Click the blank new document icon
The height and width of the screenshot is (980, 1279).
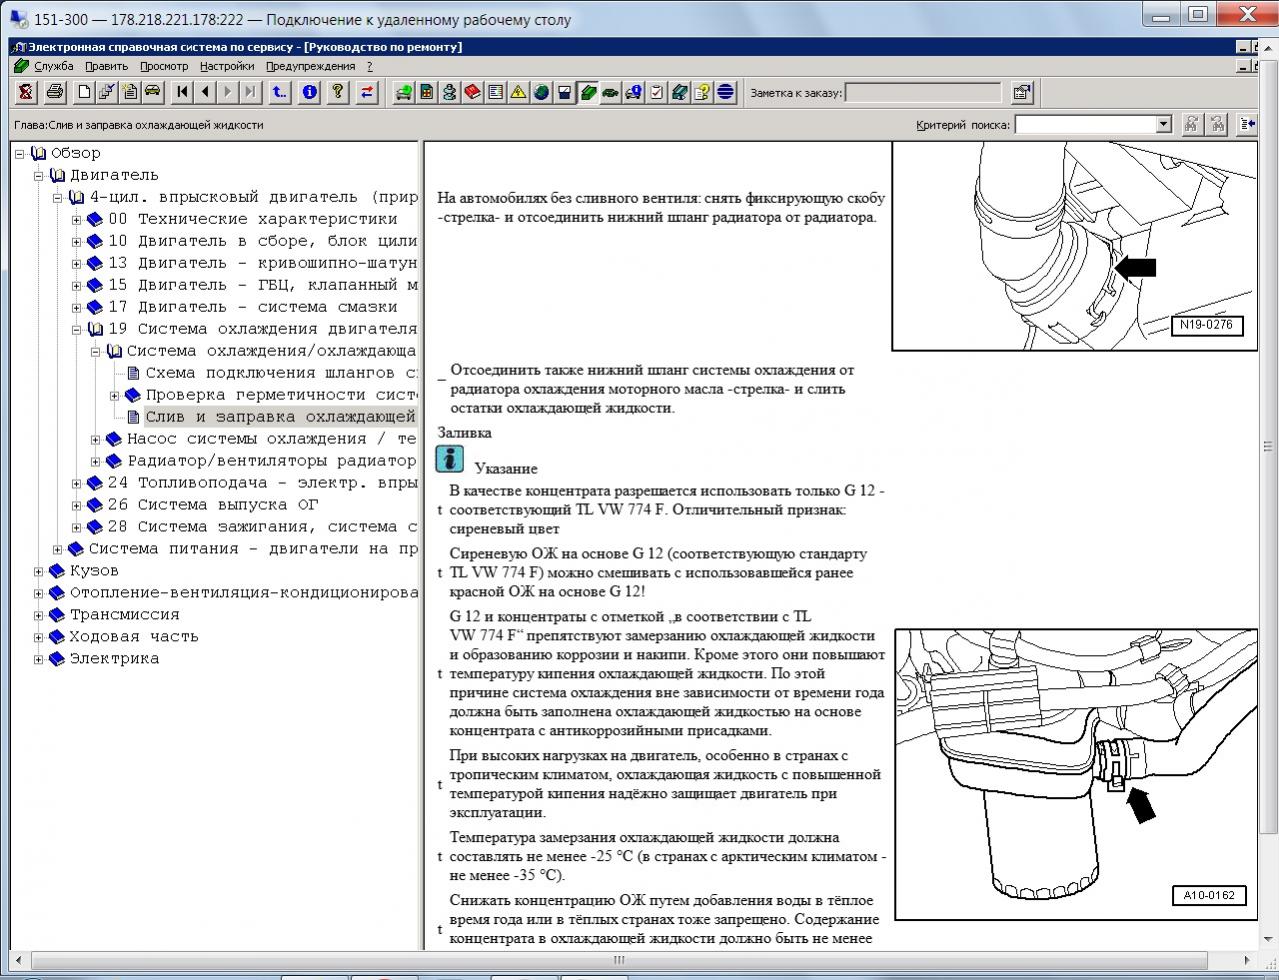pyautogui.click(x=84, y=93)
